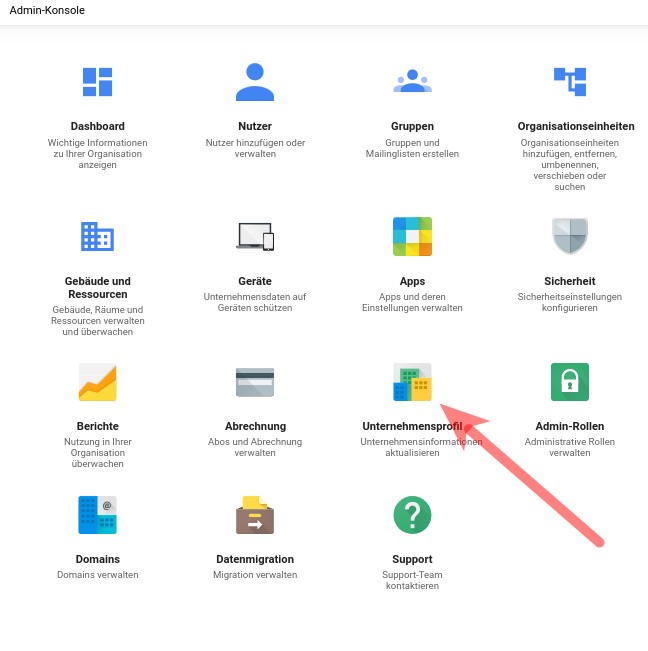Open the colorful Apps grid icon
Viewport: 648px width, 651px height.
tap(412, 236)
